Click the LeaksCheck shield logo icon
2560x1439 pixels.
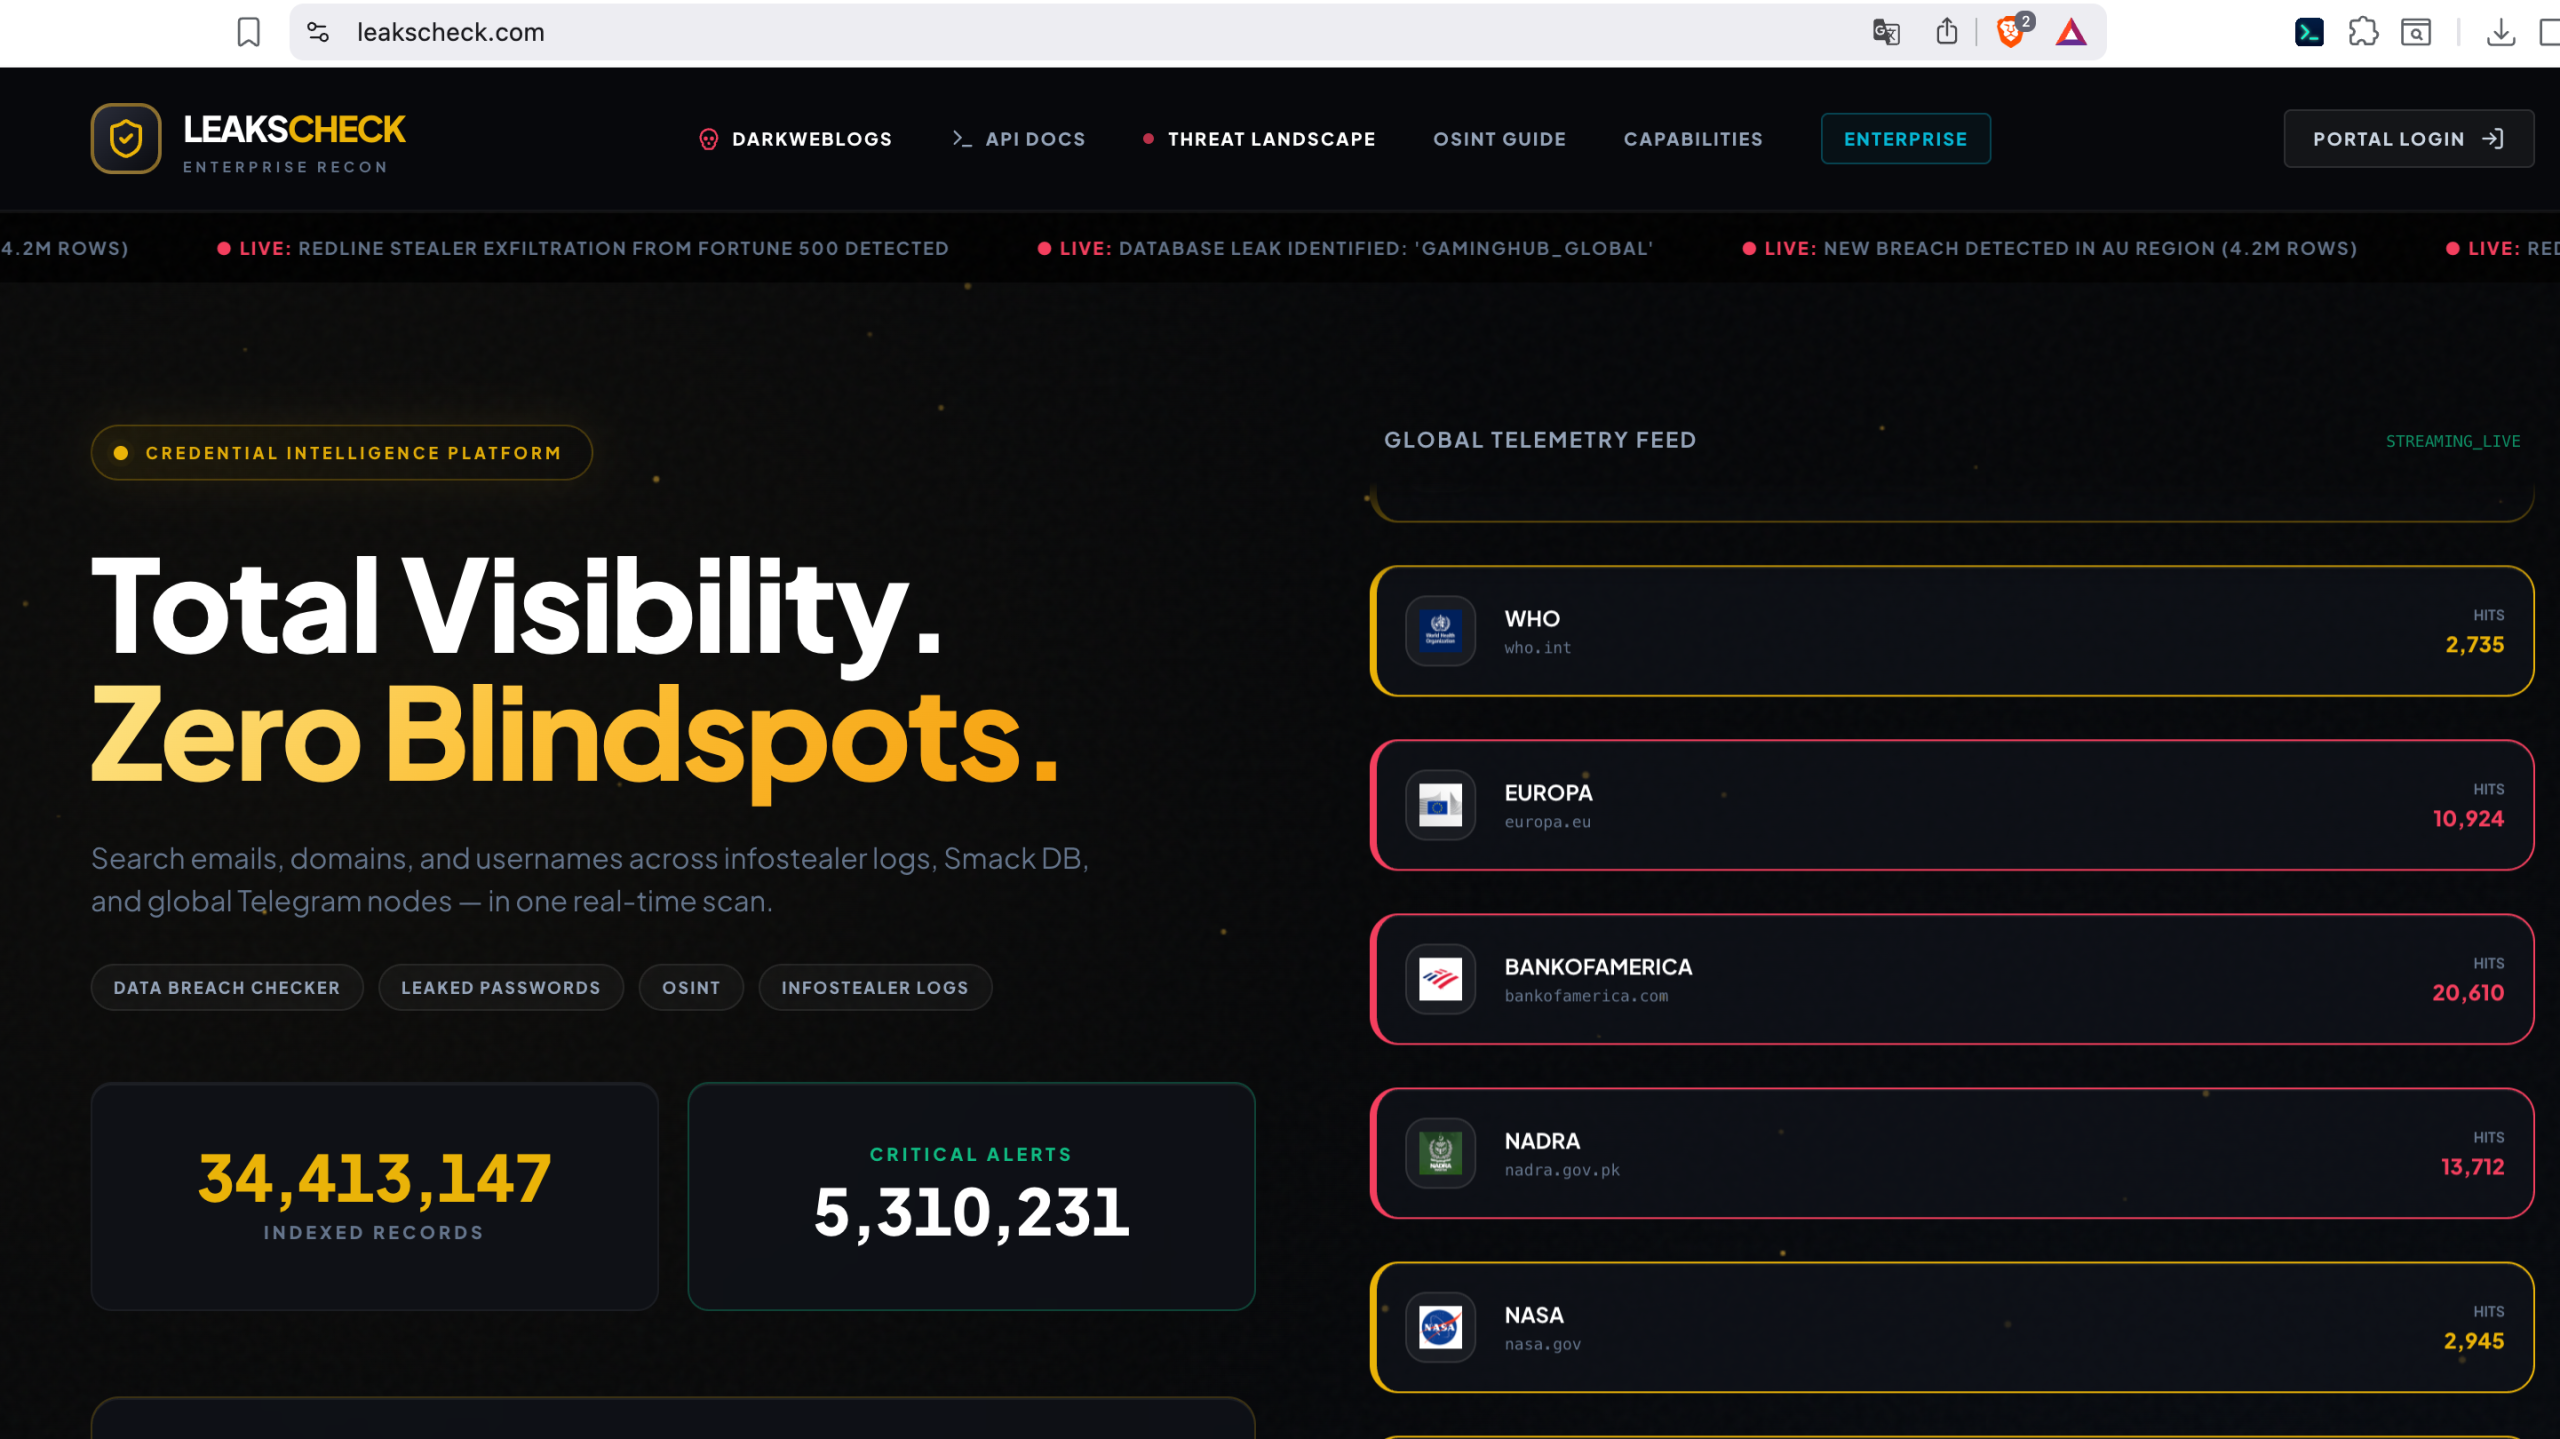click(126, 138)
